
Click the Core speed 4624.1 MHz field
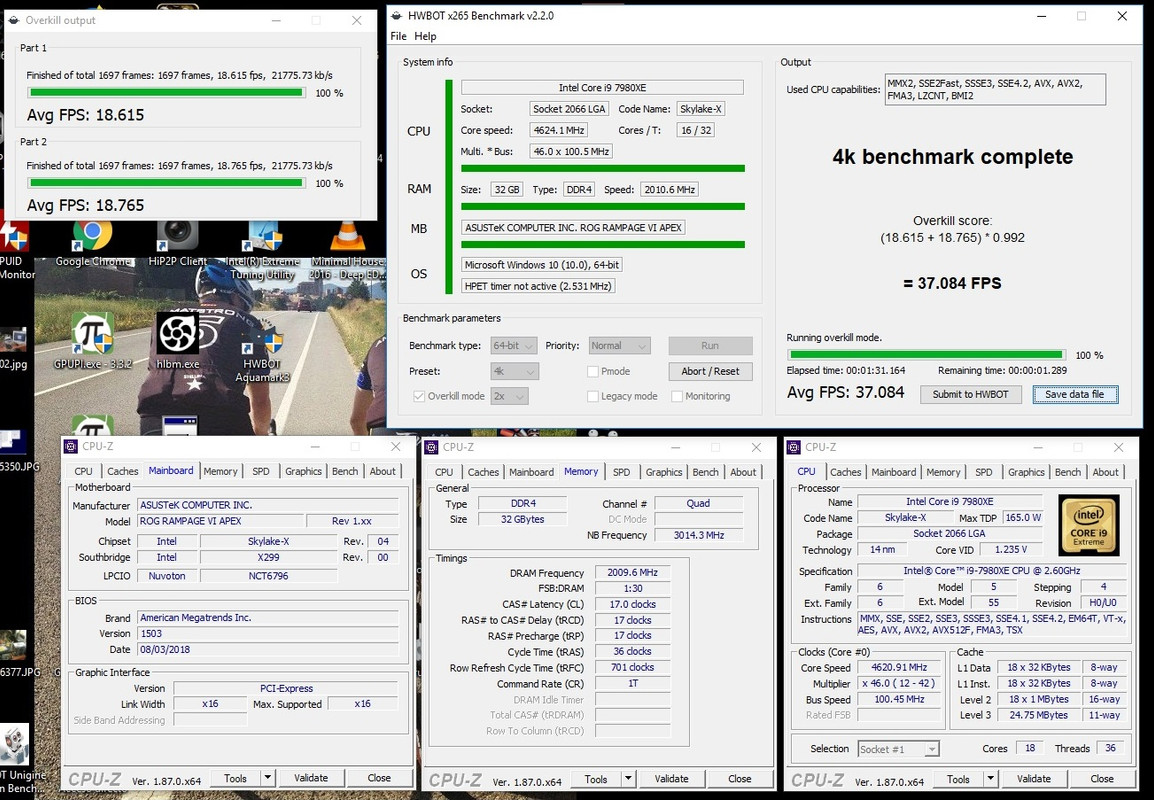click(x=559, y=130)
